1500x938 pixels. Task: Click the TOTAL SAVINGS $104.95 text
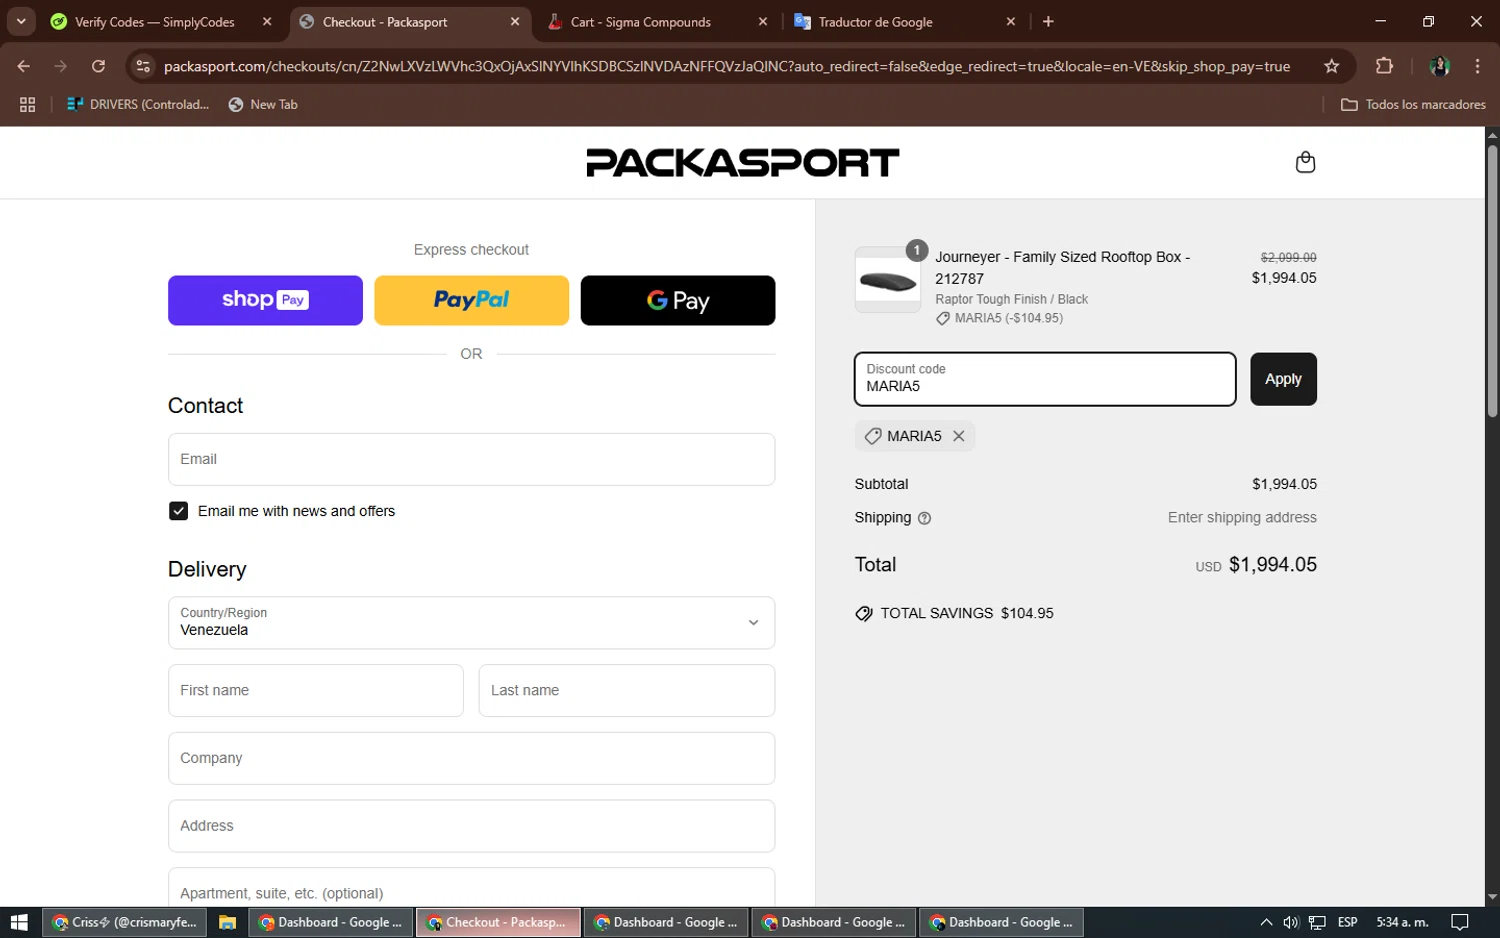point(967,613)
